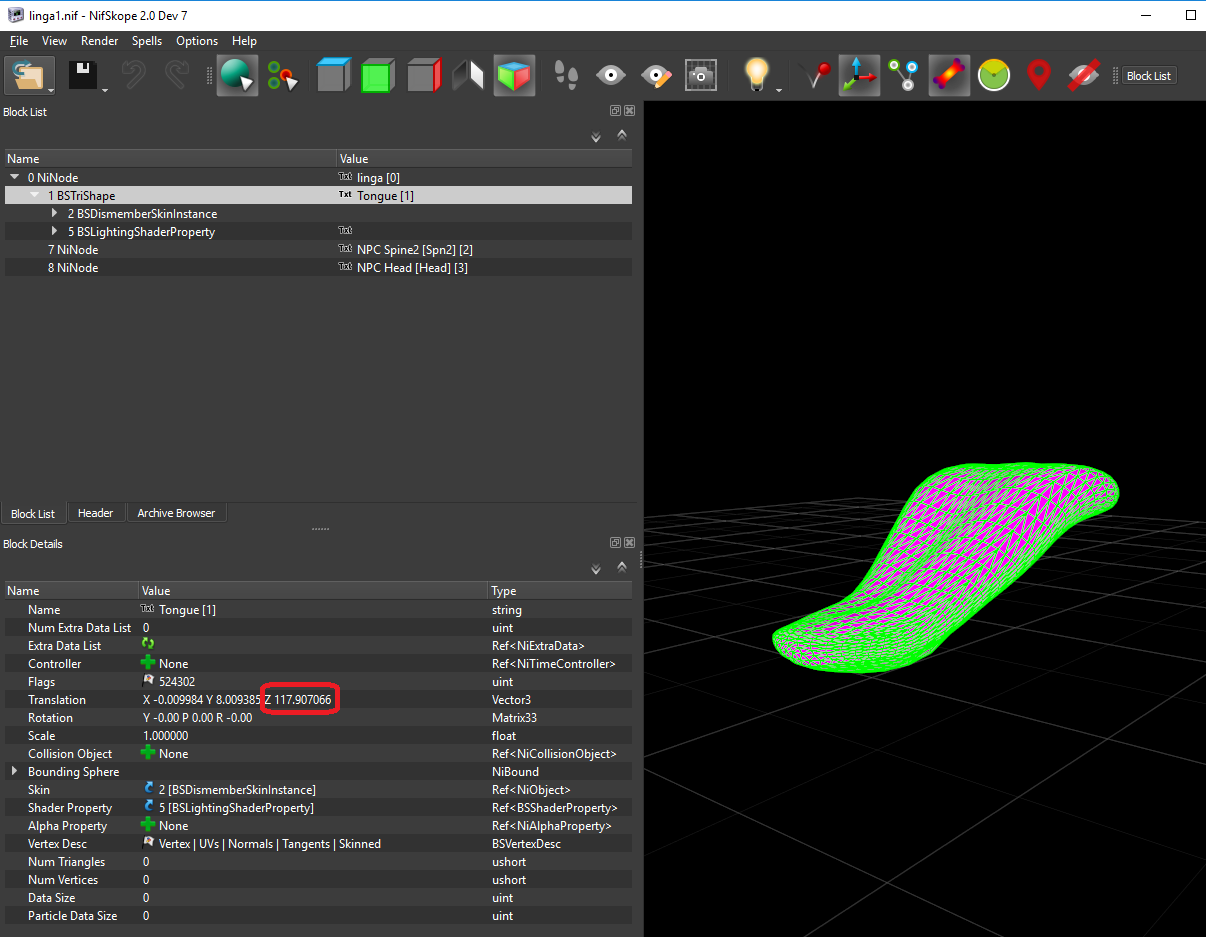
Task: Click the screenshot camera icon
Action: (700, 76)
